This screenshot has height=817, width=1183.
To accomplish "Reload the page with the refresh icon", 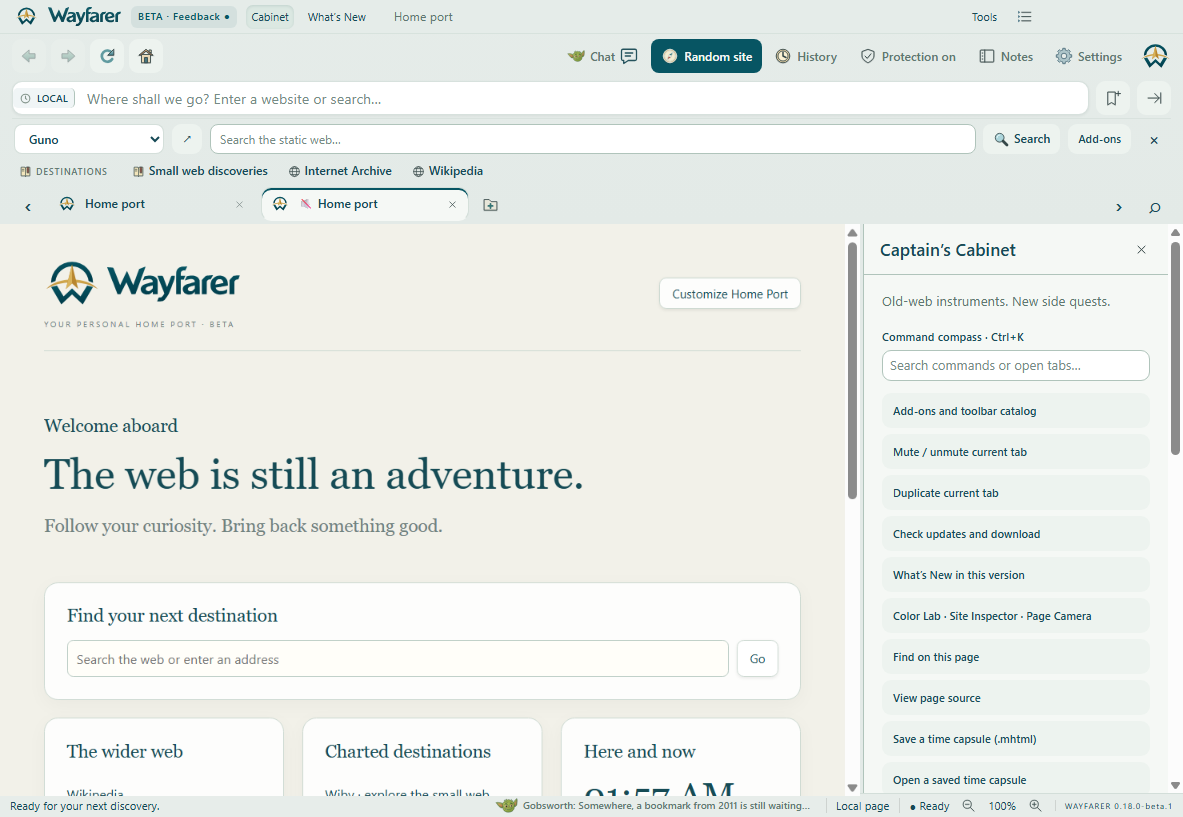I will pos(107,57).
